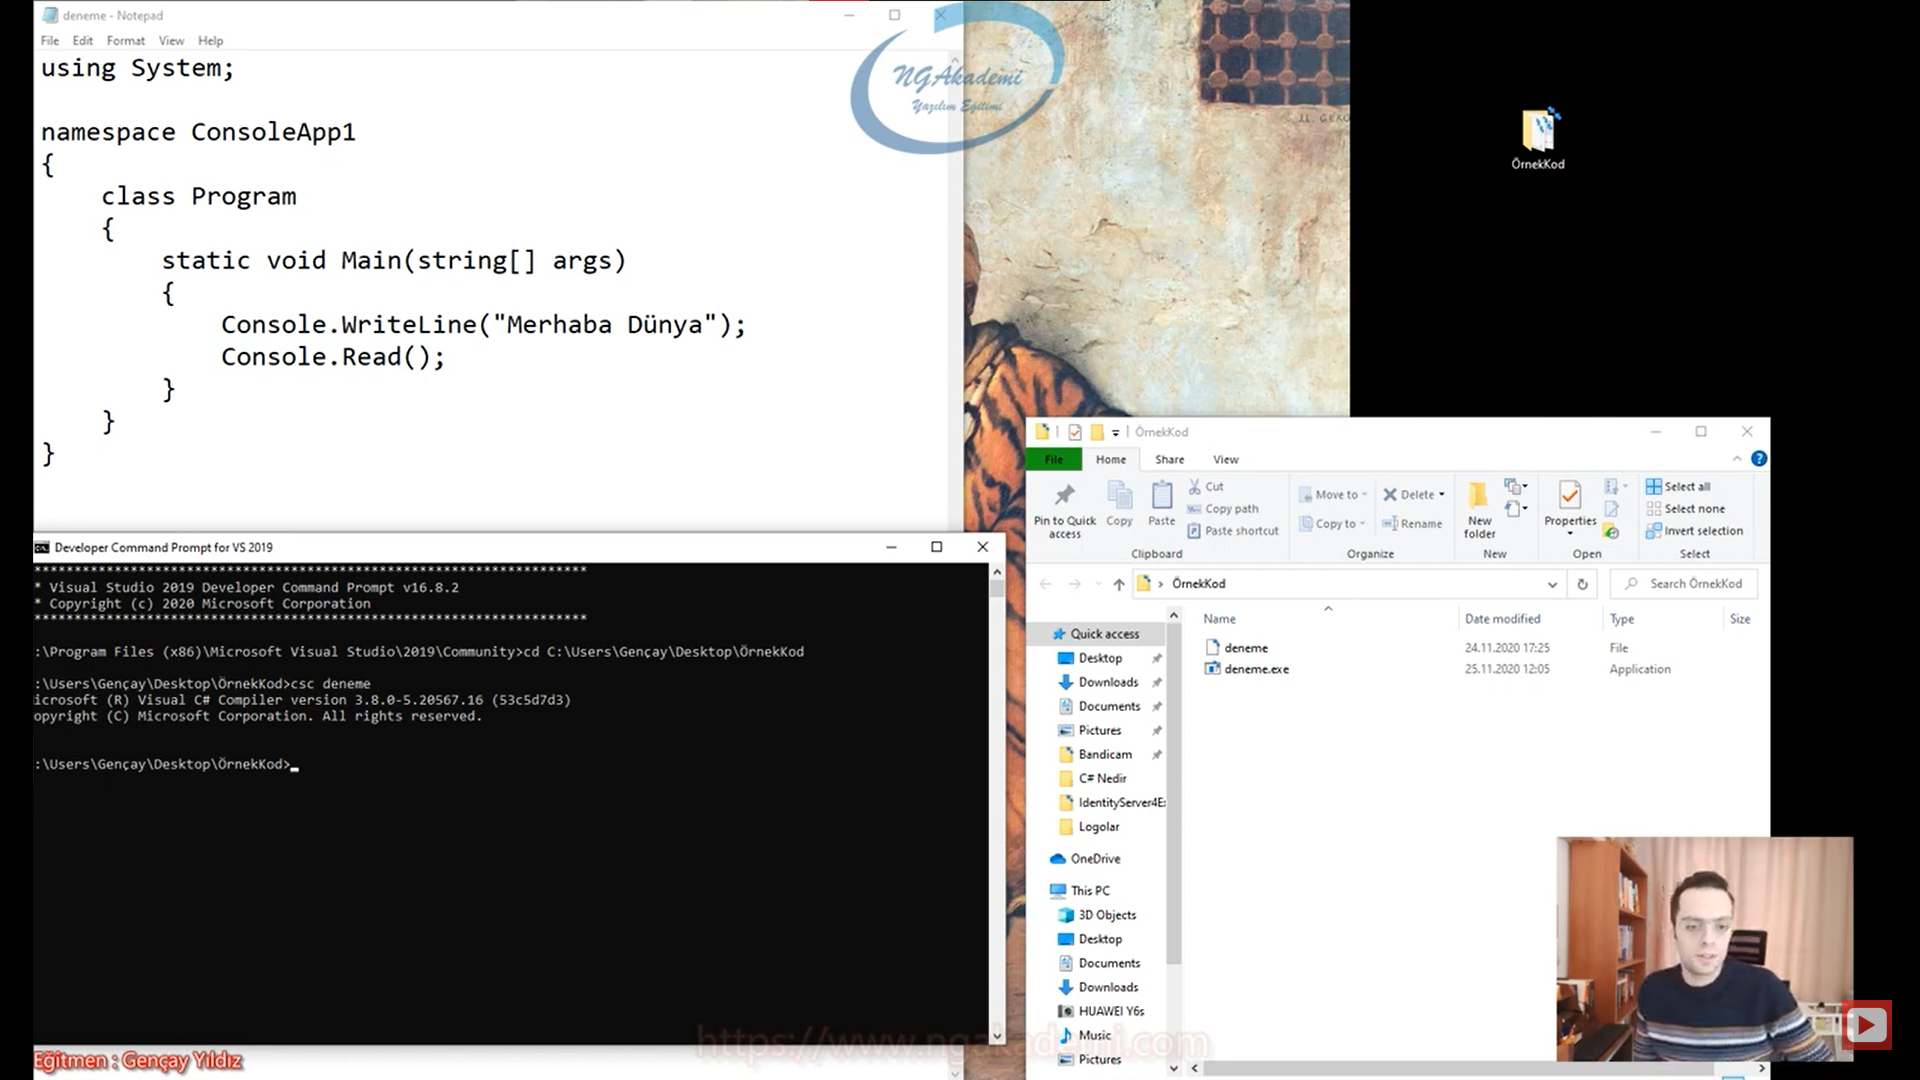Click the ÖrnekKod desktop folder icon

click(x=1538, y=139)
